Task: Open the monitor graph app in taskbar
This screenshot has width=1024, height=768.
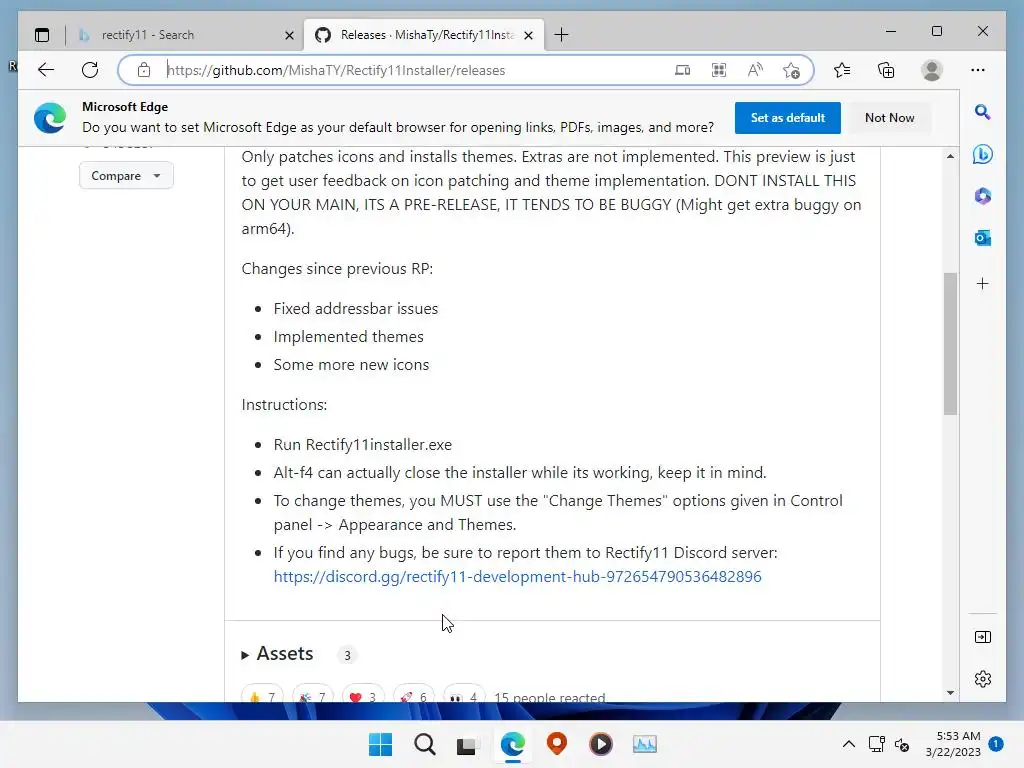Action: [x=645, y=744]
